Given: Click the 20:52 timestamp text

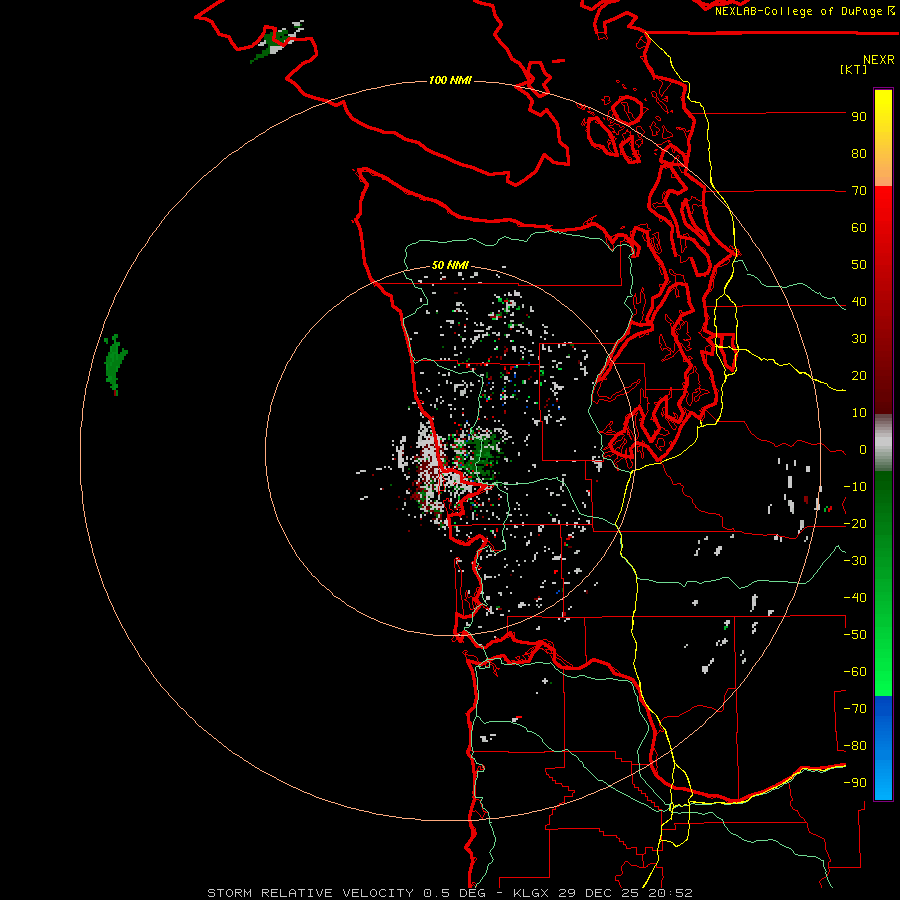Looking at the screenshot, I should pos(670,893).
